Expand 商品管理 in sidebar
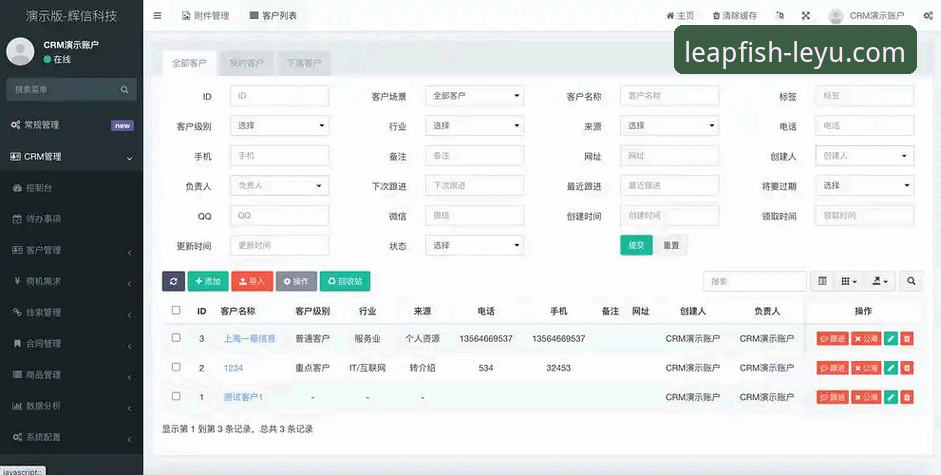The height and width of the screenshot is (475, 941). (71, 375)
